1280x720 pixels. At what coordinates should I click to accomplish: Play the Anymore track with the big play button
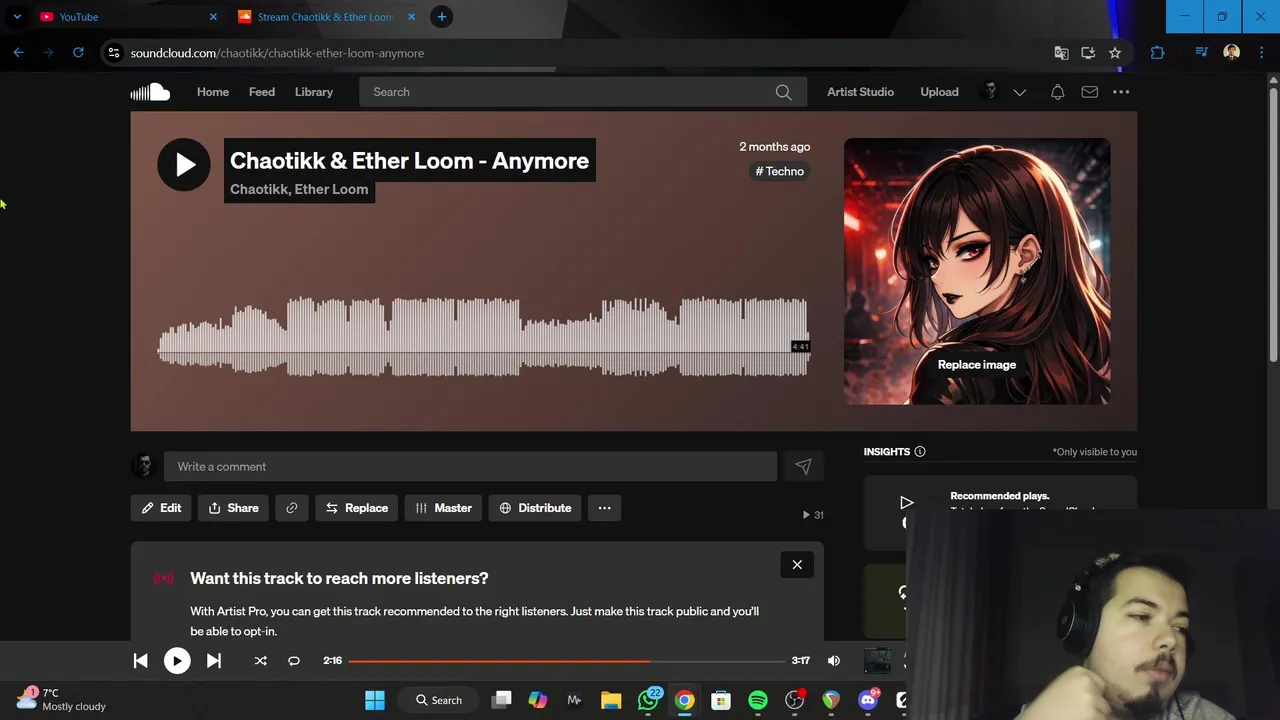click(x=184, y=164)
